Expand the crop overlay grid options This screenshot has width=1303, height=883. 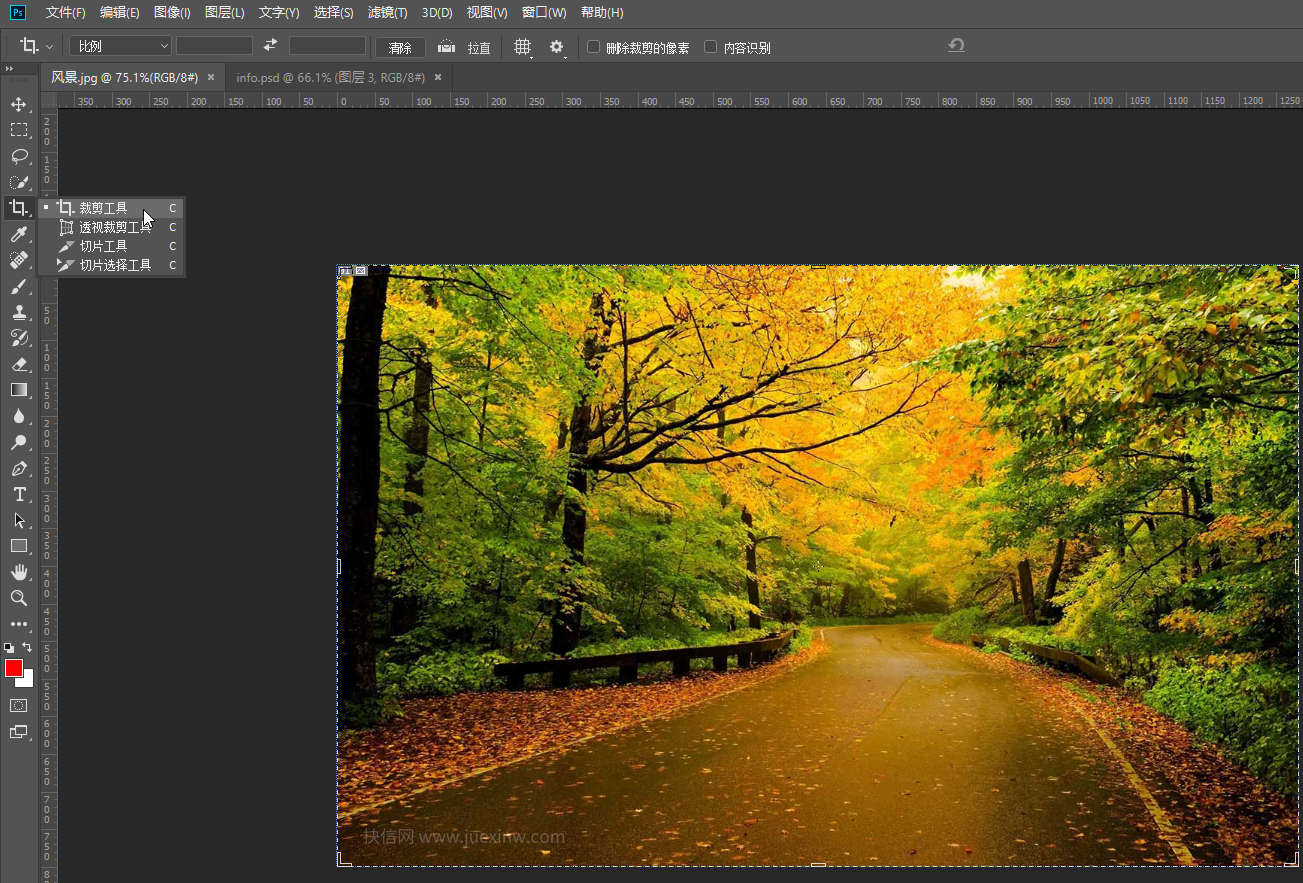(x=522, y=47)
